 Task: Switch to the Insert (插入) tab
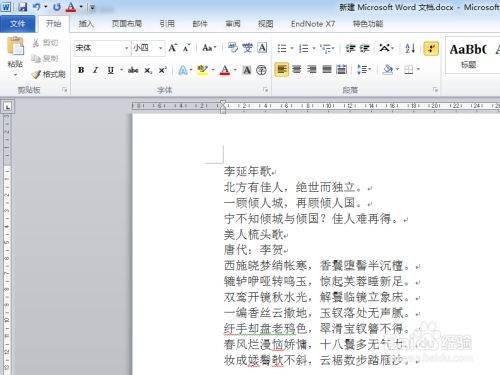click(x=86, y=24)
